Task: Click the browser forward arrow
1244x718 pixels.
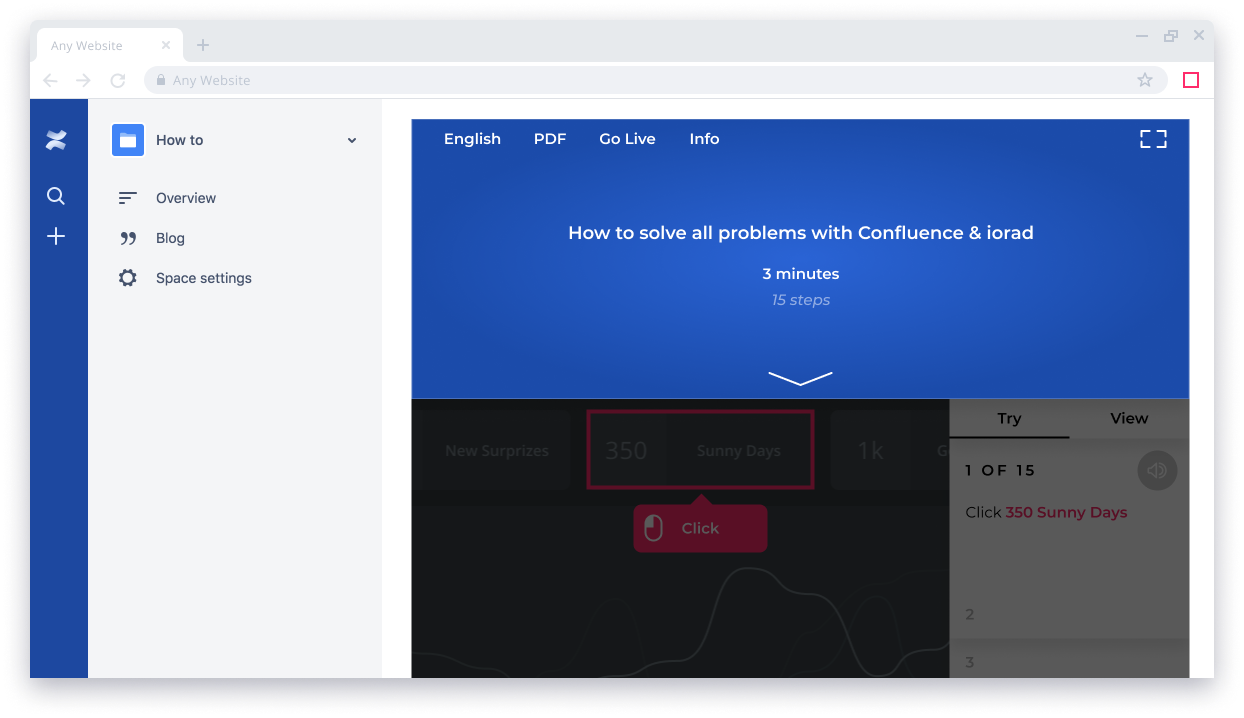Action: click(83, 80)
